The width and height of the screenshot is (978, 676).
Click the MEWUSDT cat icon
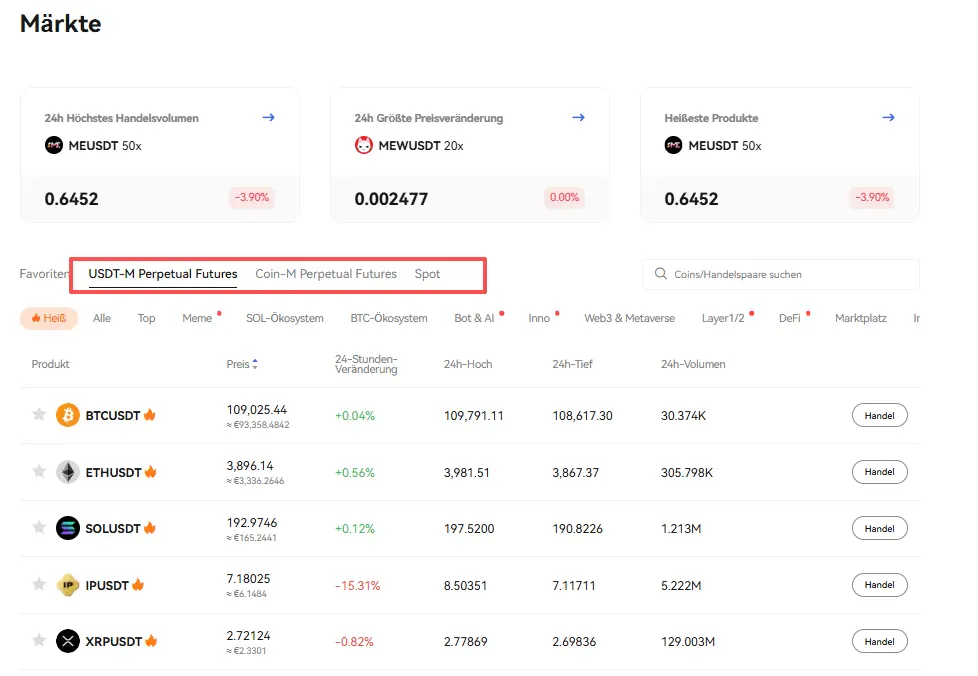pyautogui.click(x=364, y=146)
